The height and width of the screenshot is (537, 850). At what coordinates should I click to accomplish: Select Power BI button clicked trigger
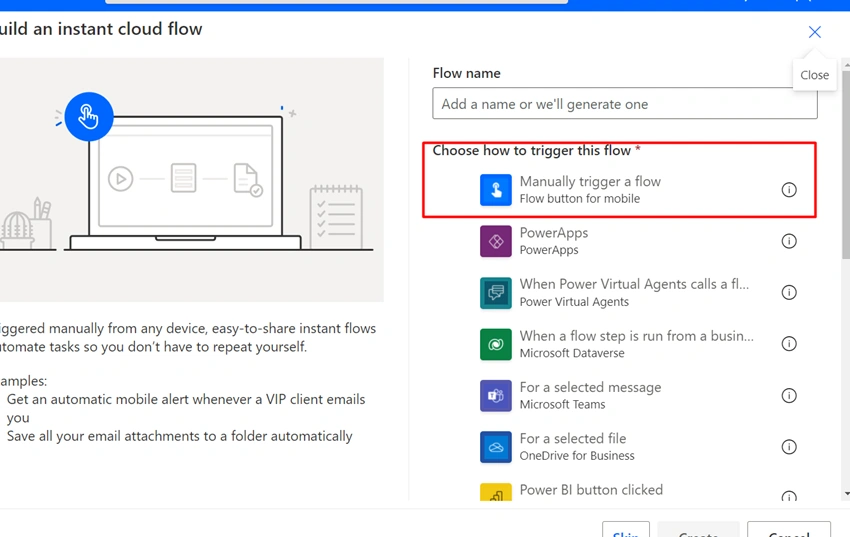(591, 490)
